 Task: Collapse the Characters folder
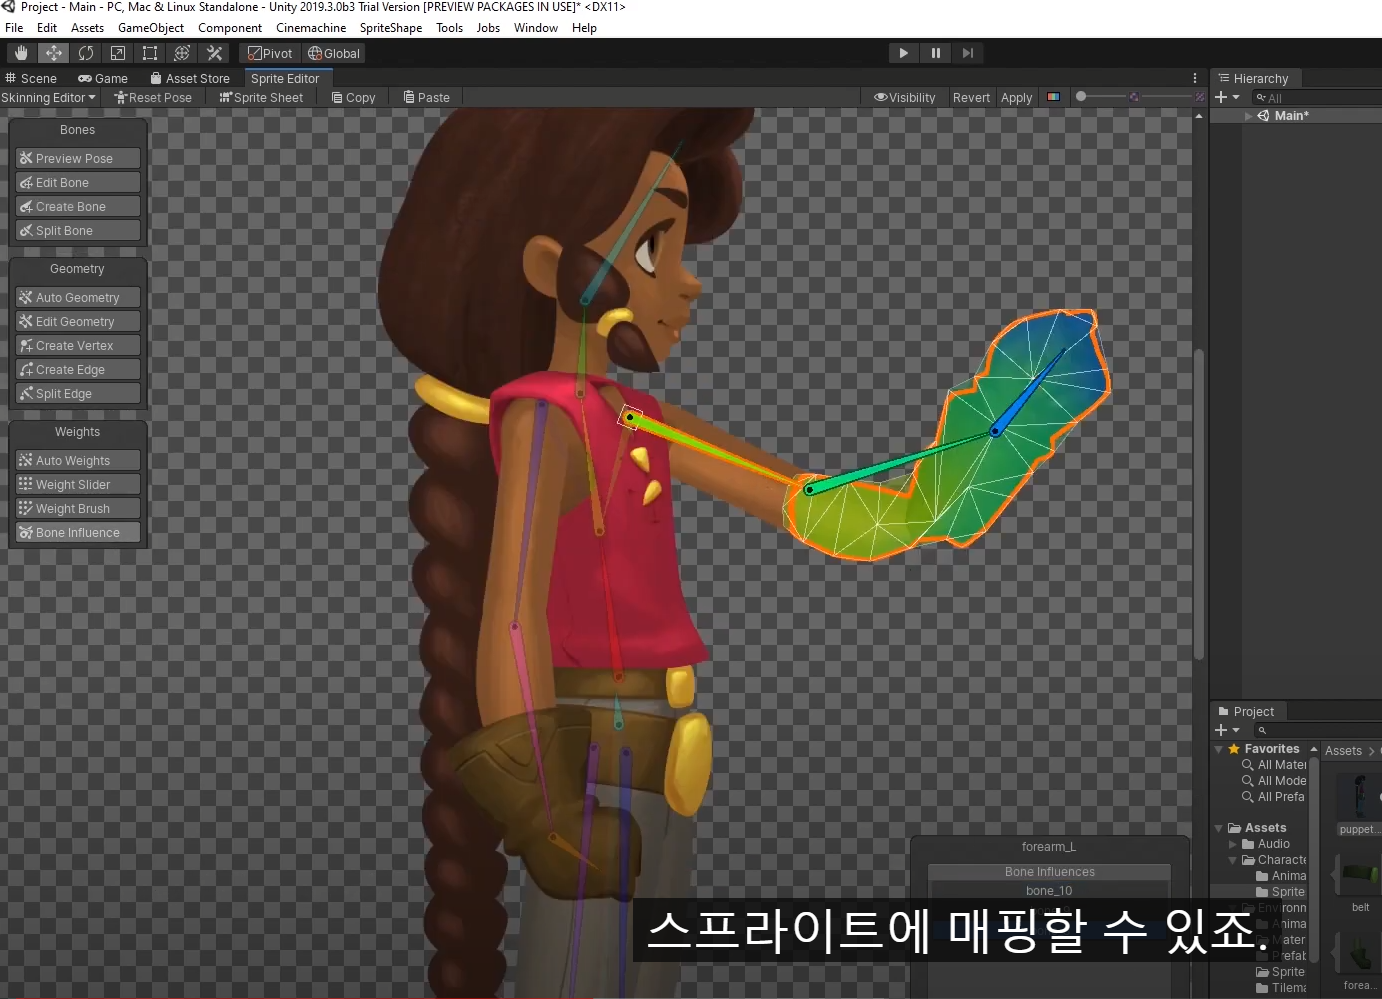(1233, 859)
